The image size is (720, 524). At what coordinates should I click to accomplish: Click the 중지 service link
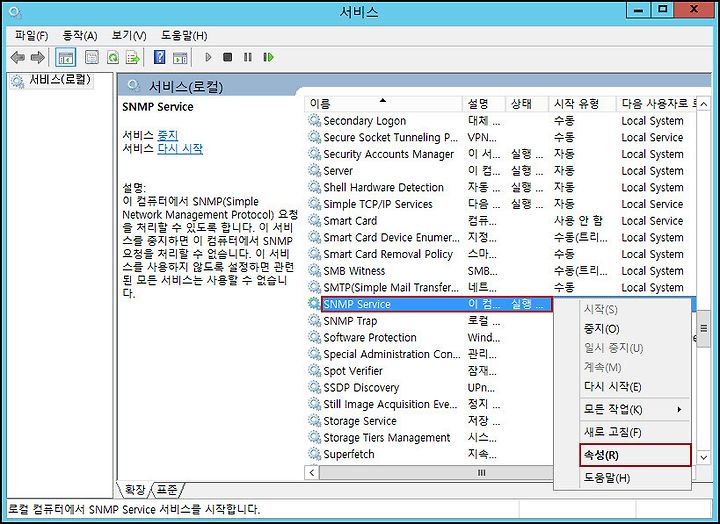168,135
